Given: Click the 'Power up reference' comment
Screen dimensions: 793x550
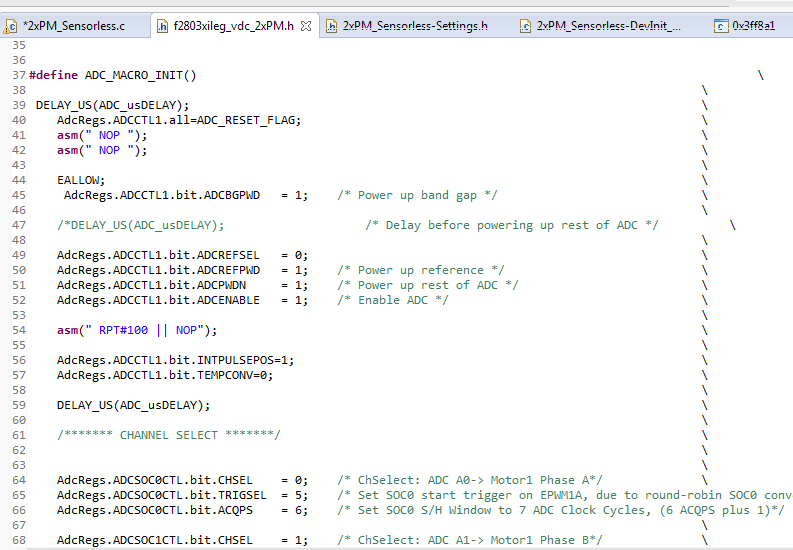Looking at the screenshot, I should 421,270.
